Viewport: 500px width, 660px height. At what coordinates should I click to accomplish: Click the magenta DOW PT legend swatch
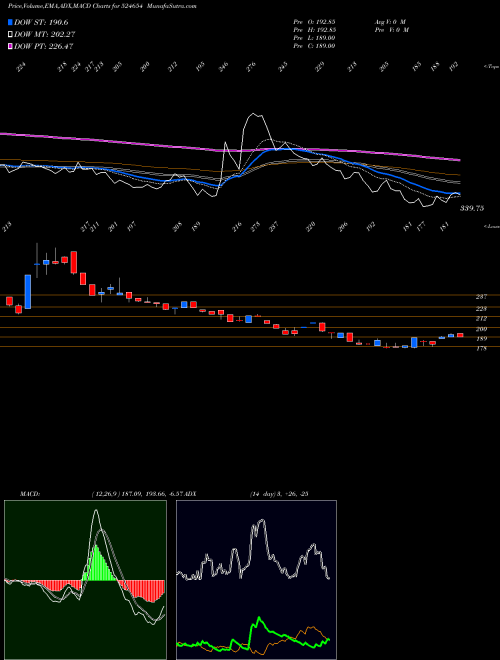(10, 46)
